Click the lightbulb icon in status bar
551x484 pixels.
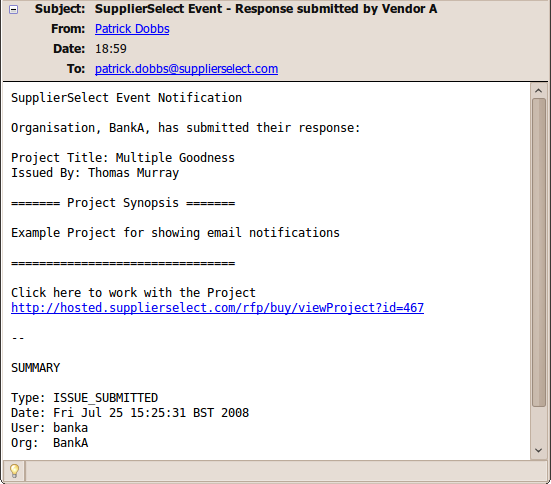click(14, 471)
